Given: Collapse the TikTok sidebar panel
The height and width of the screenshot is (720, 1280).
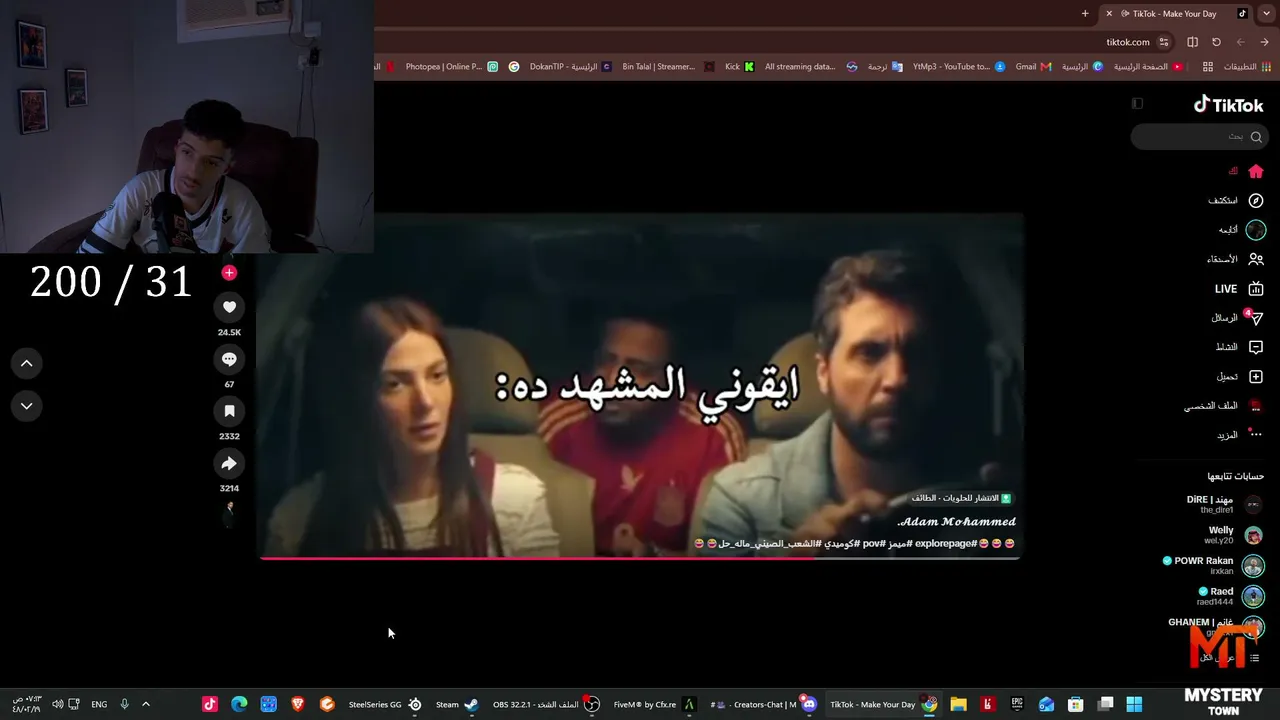Looking at the screenshot, I should [x=1137, y=104].
